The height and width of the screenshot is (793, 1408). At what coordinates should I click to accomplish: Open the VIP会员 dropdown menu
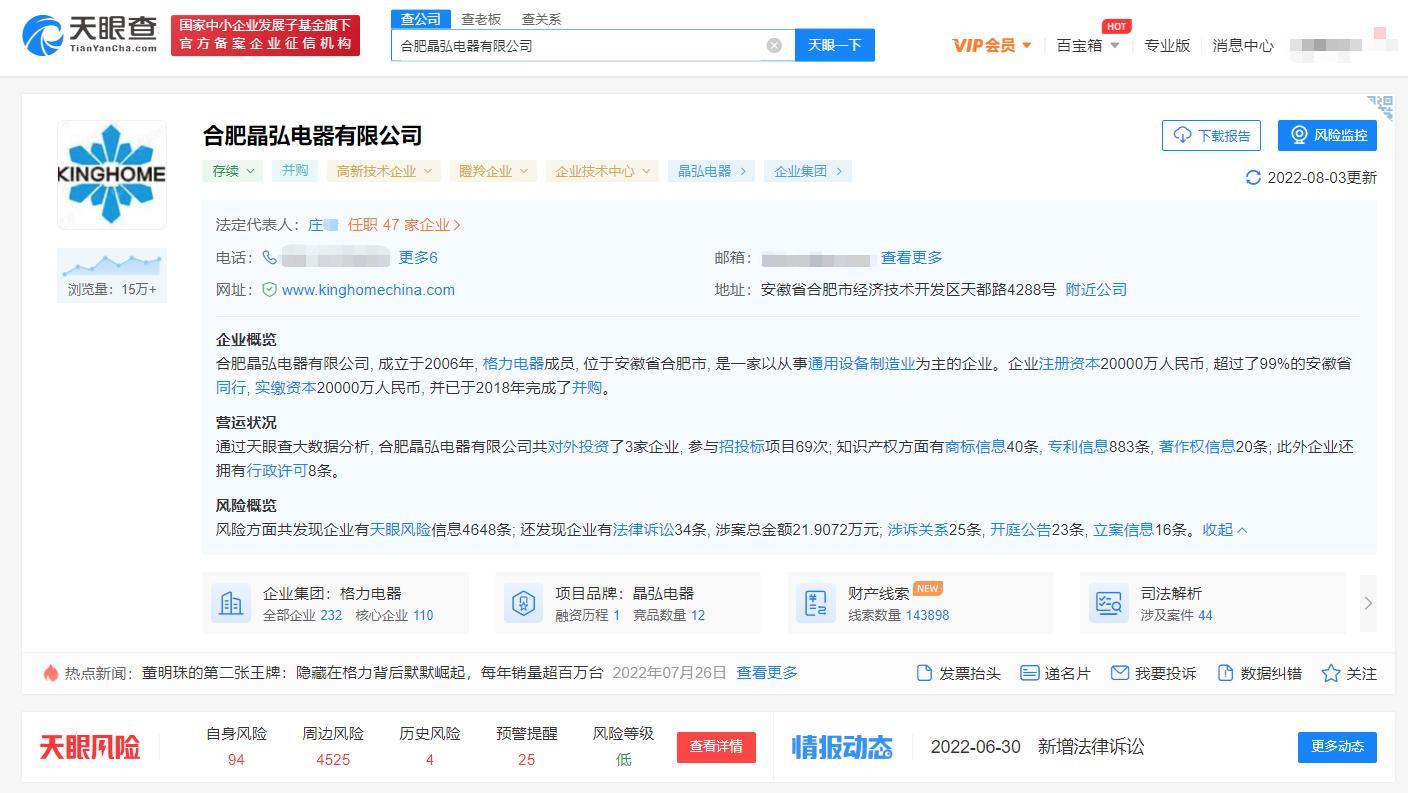[992, 45]
